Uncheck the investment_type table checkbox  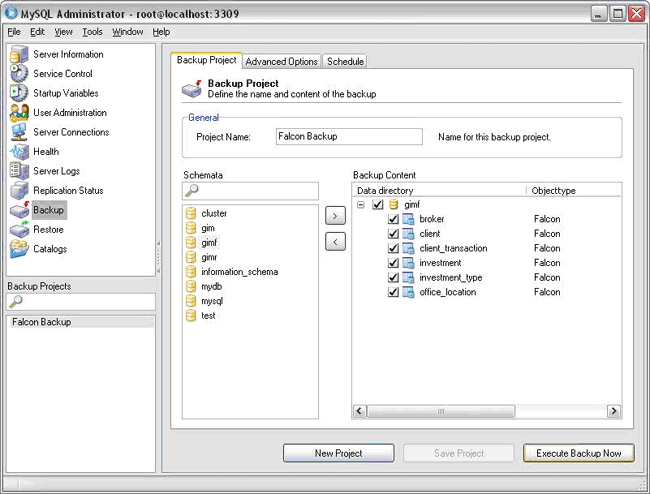point(393,278)
